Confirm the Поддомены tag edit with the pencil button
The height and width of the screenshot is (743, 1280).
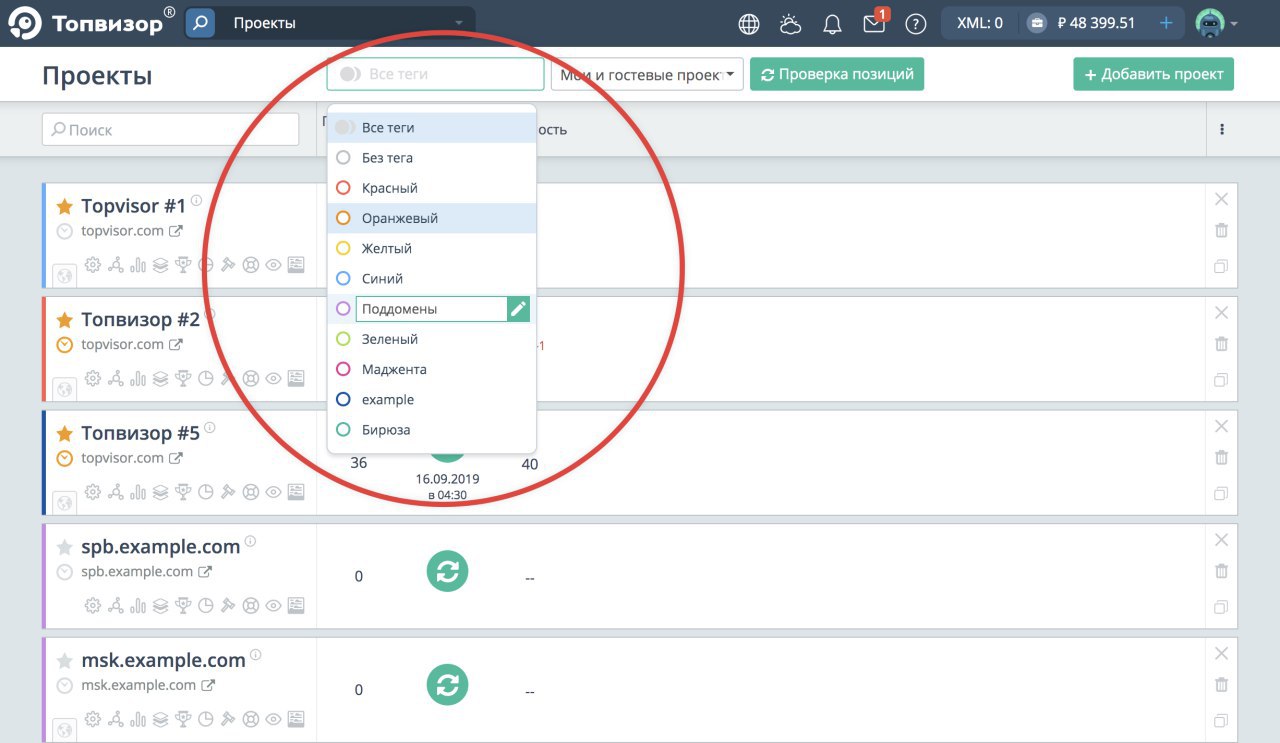pos(518,309)
